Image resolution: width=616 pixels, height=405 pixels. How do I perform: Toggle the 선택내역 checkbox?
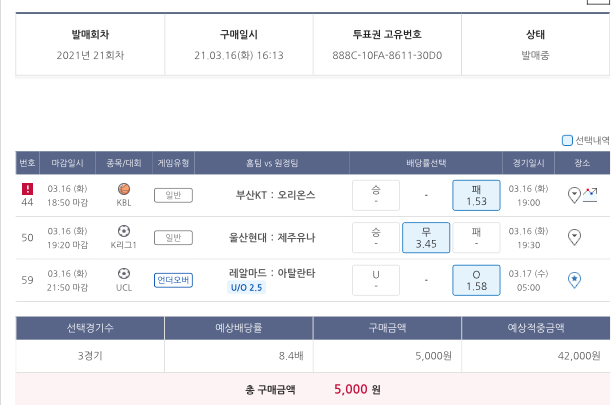[567, 141]
